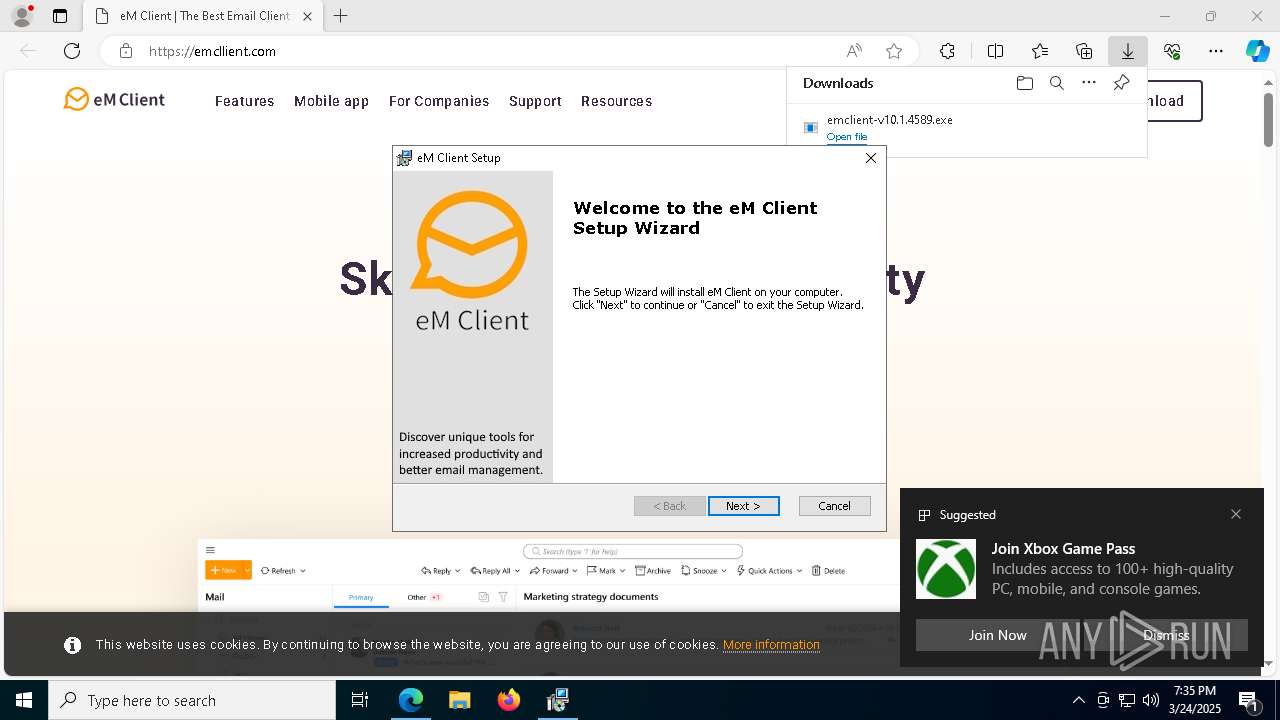Click the emclient exe file icon in Downloads
Image resolution: width=1280 pixels, height=720 pixels.
(811, 127)
